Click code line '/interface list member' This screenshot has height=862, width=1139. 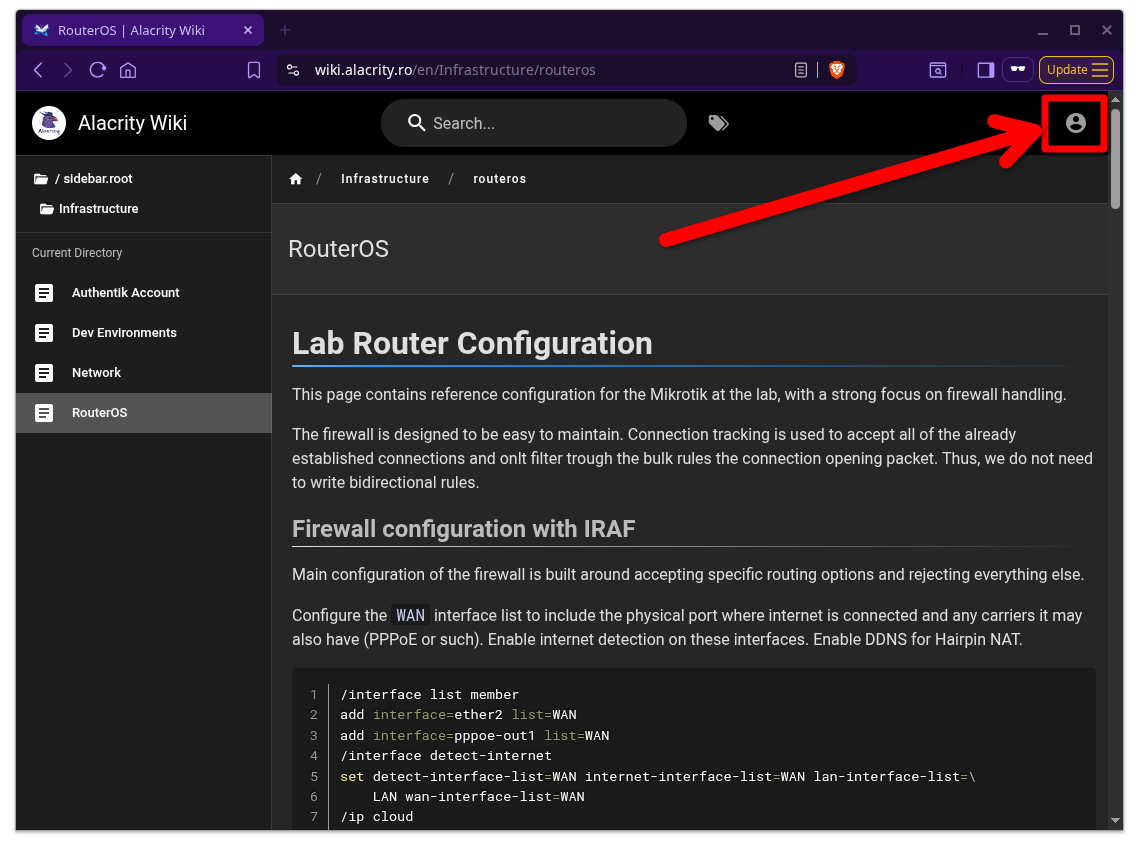tap(429, 694)
